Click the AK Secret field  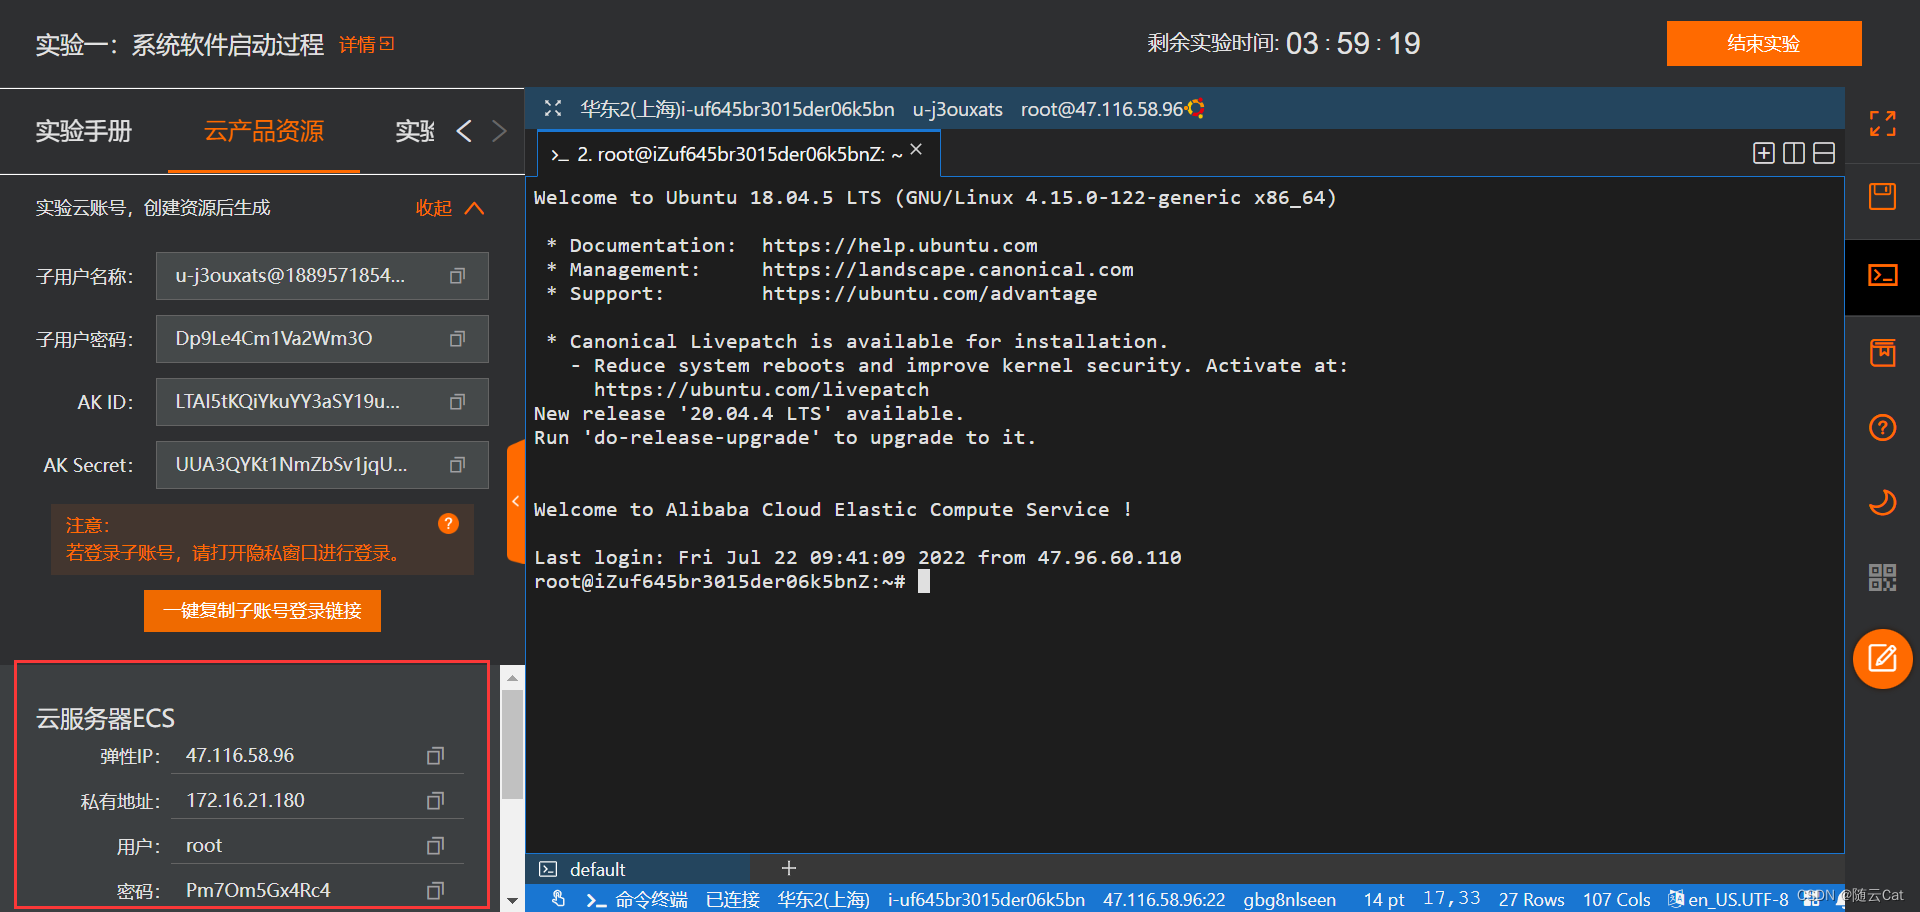(x=322, y=465)
